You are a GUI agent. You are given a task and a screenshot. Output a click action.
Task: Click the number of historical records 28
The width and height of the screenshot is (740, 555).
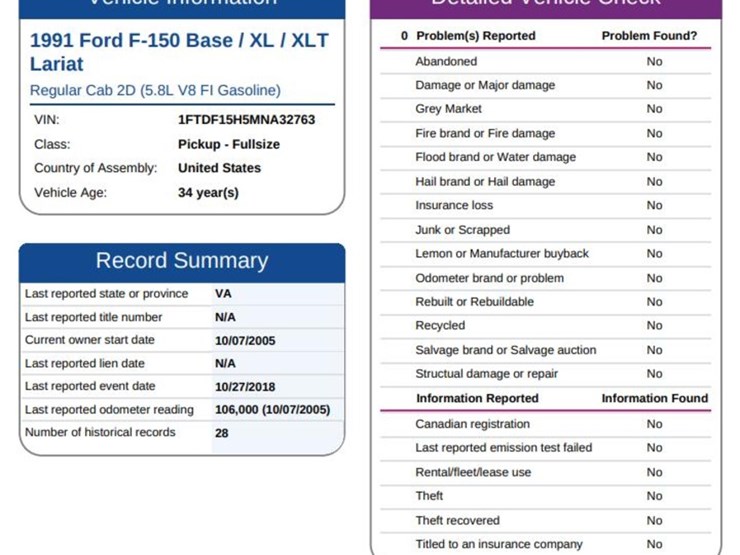(222, 433)
